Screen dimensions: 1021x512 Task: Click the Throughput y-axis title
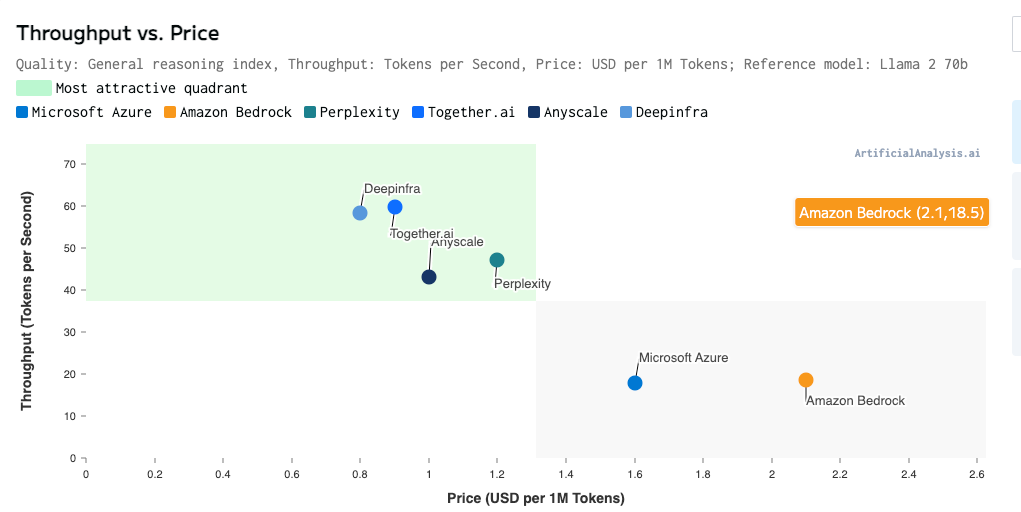point(27,301)
